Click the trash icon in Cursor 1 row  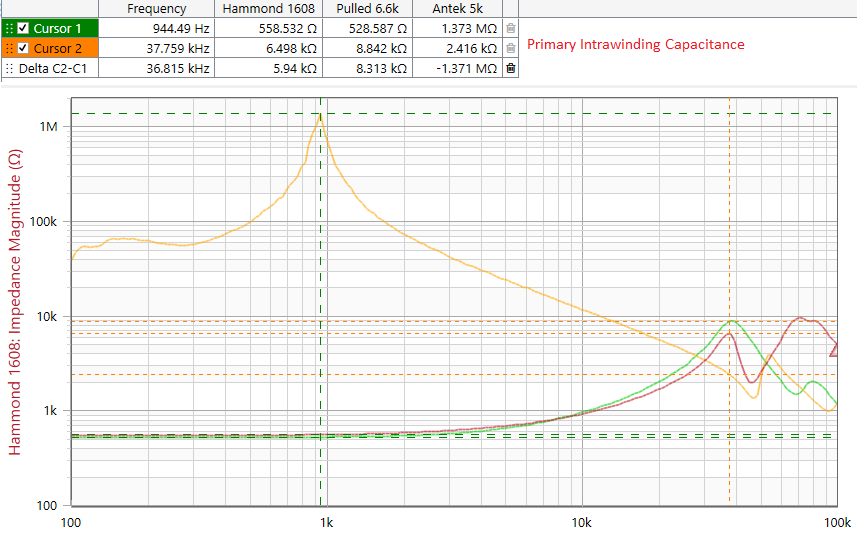[x=510, y=28]
